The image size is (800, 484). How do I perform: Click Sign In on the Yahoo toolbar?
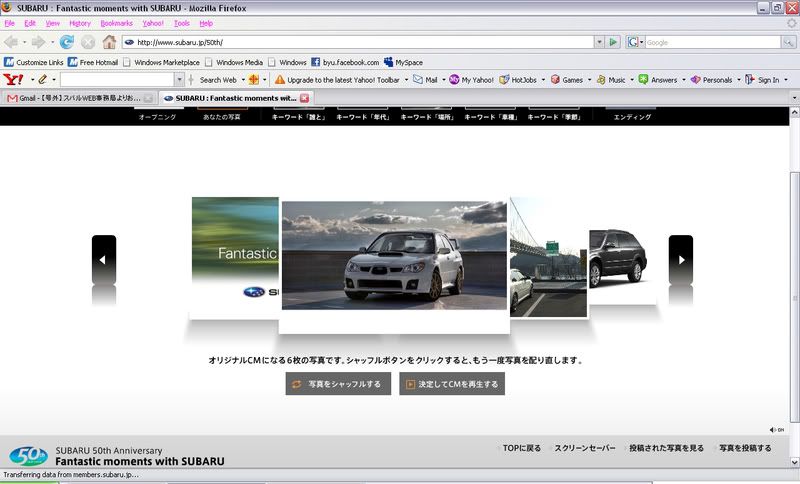point(762,80)
